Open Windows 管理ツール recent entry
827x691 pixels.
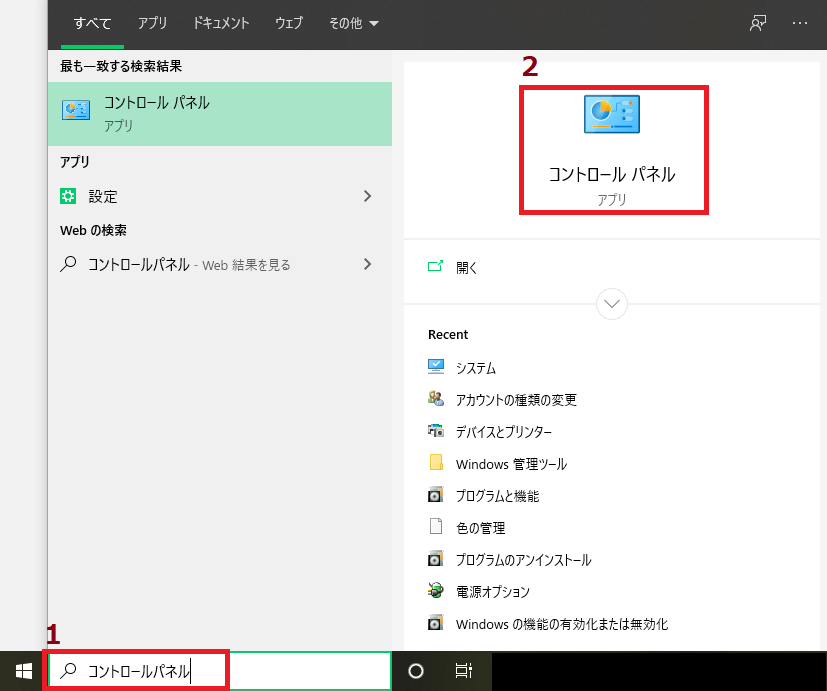tap(512, 464)
